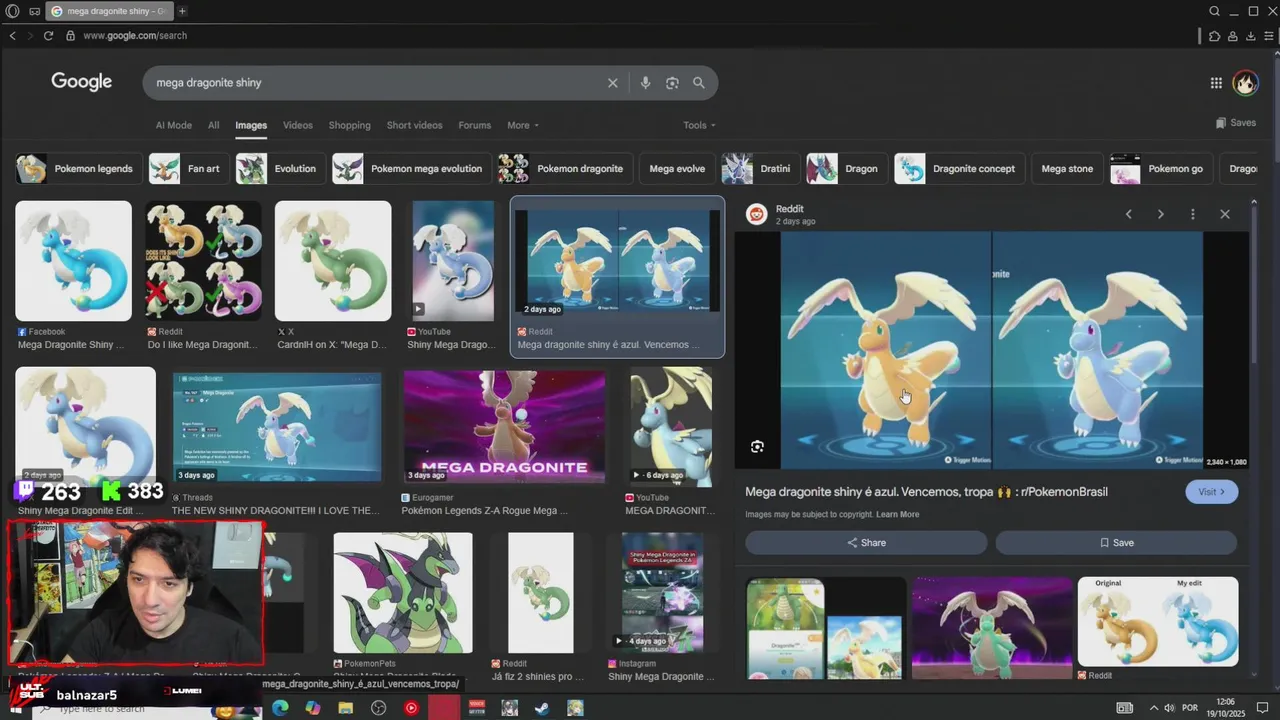
Task: Close the image preview panel
Action: tap(1225, 214)
